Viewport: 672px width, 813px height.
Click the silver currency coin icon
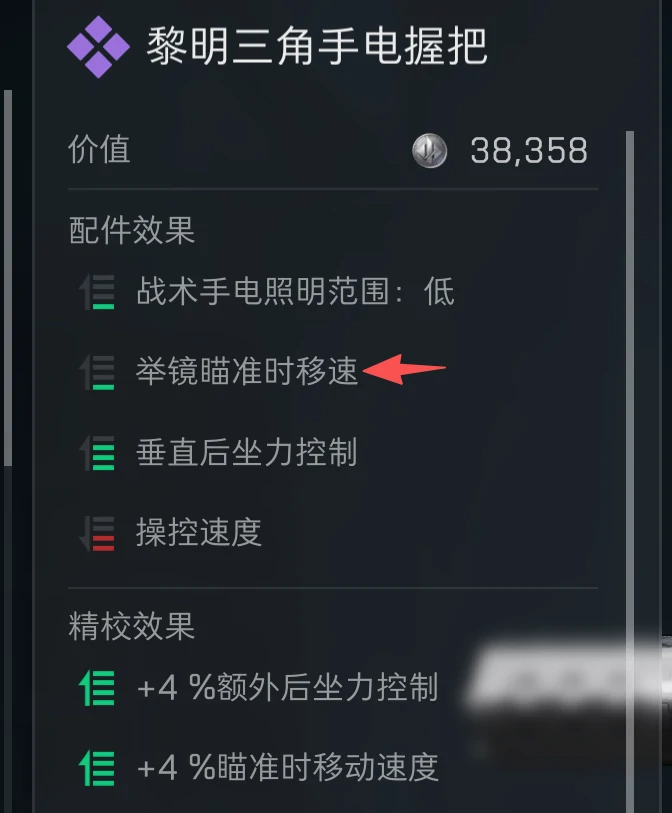(x=429, y=151)
